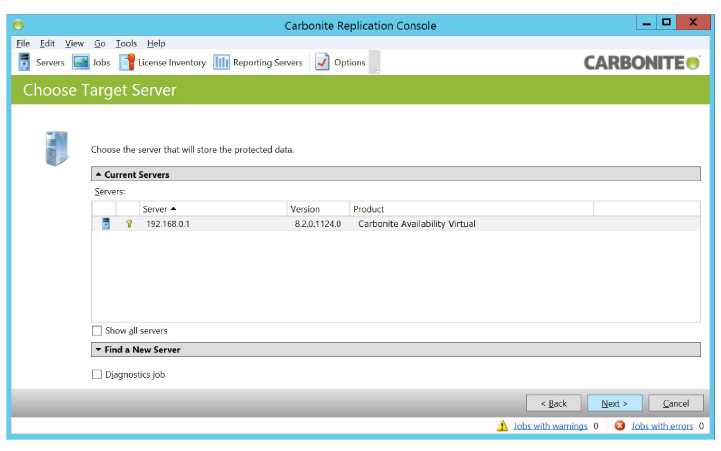Open the Options checkmark toolbar icon
The width and height of the screenshot is (721, 451).
click(x=322, y=62)
